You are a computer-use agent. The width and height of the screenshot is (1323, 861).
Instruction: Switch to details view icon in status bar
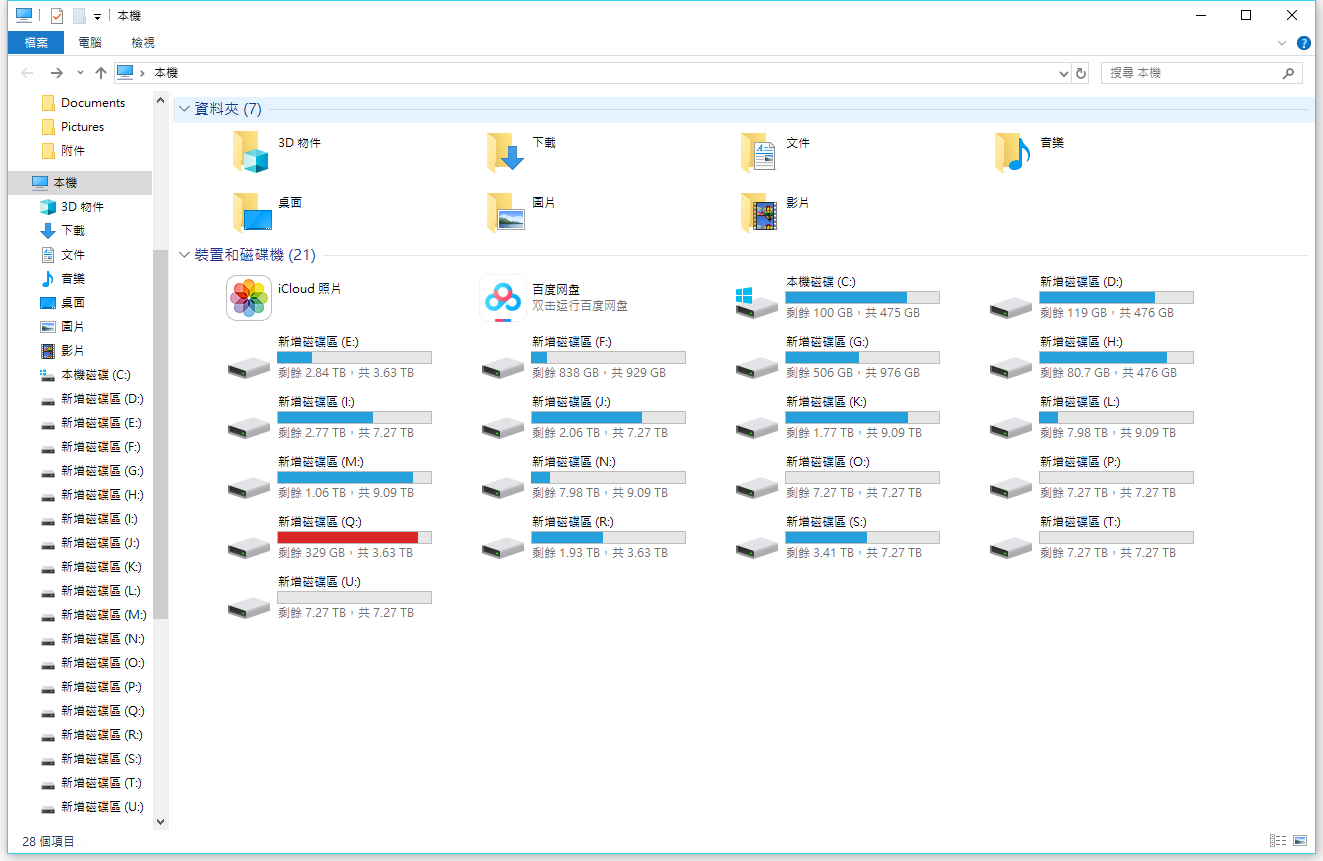tap(1277, 841)
